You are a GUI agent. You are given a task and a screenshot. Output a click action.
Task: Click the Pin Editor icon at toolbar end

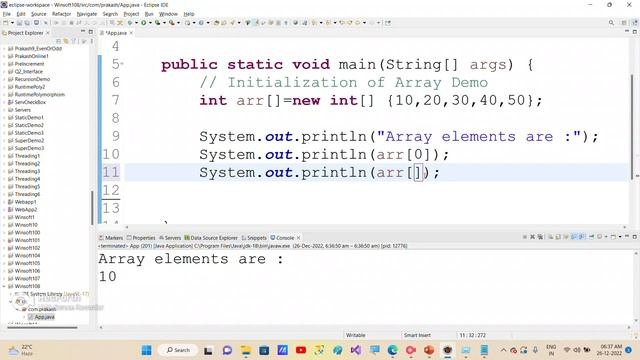point(388,23)
